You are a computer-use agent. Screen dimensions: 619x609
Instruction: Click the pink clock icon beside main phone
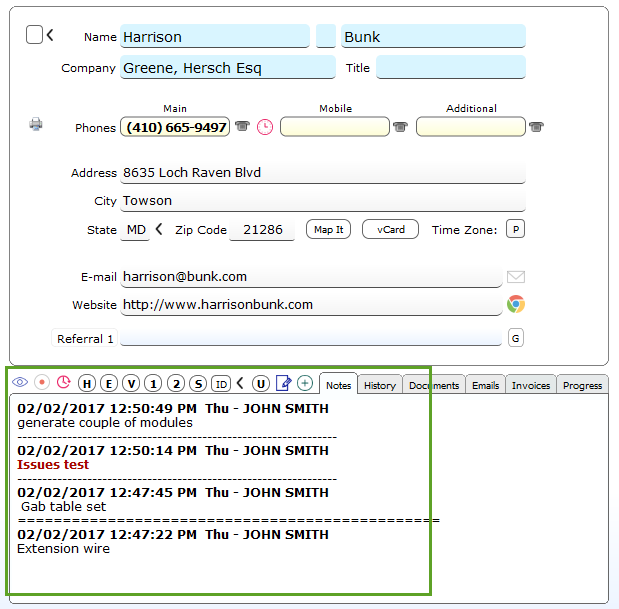pos(265,127)
